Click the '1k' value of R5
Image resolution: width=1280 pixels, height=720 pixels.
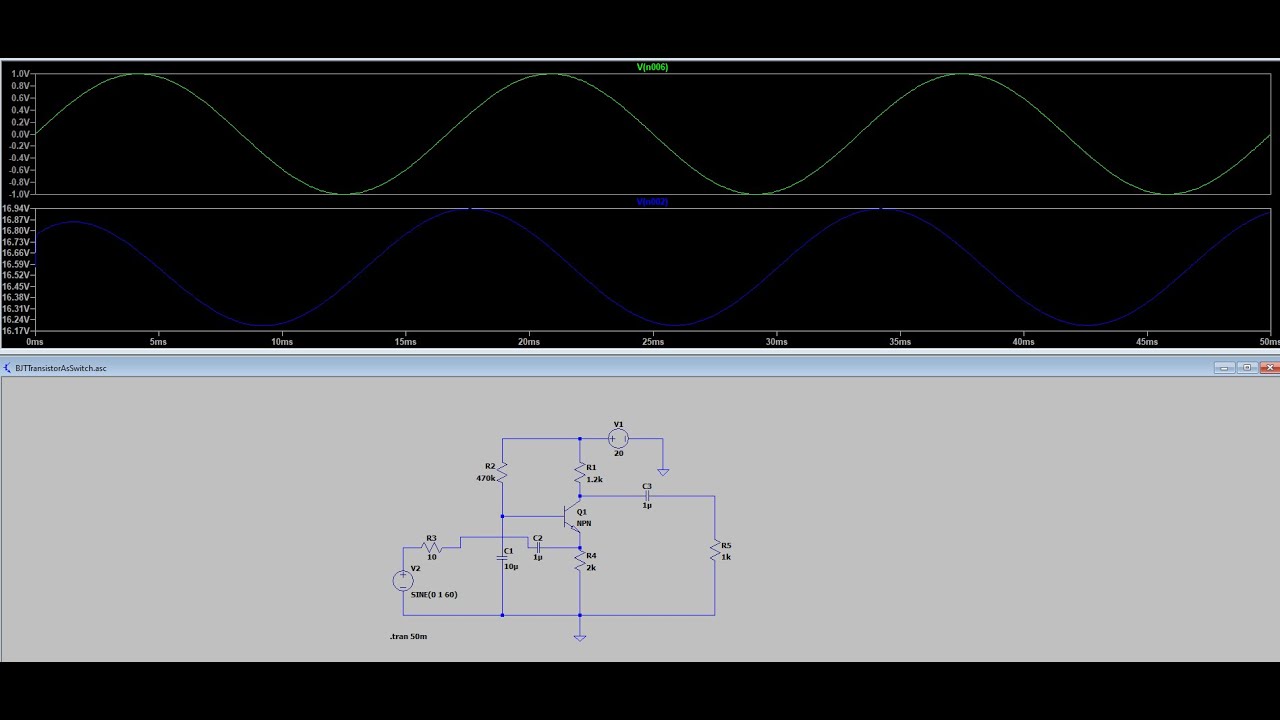726,556
